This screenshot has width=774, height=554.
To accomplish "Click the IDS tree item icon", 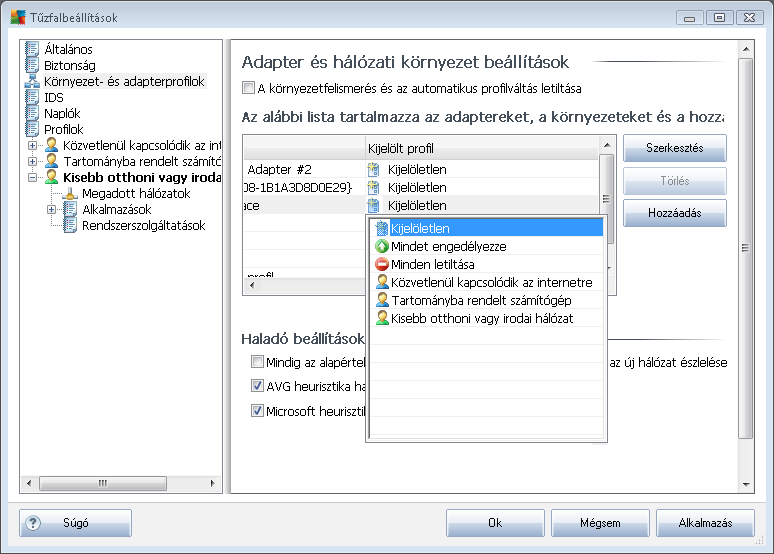I will (x=32, y=97).
